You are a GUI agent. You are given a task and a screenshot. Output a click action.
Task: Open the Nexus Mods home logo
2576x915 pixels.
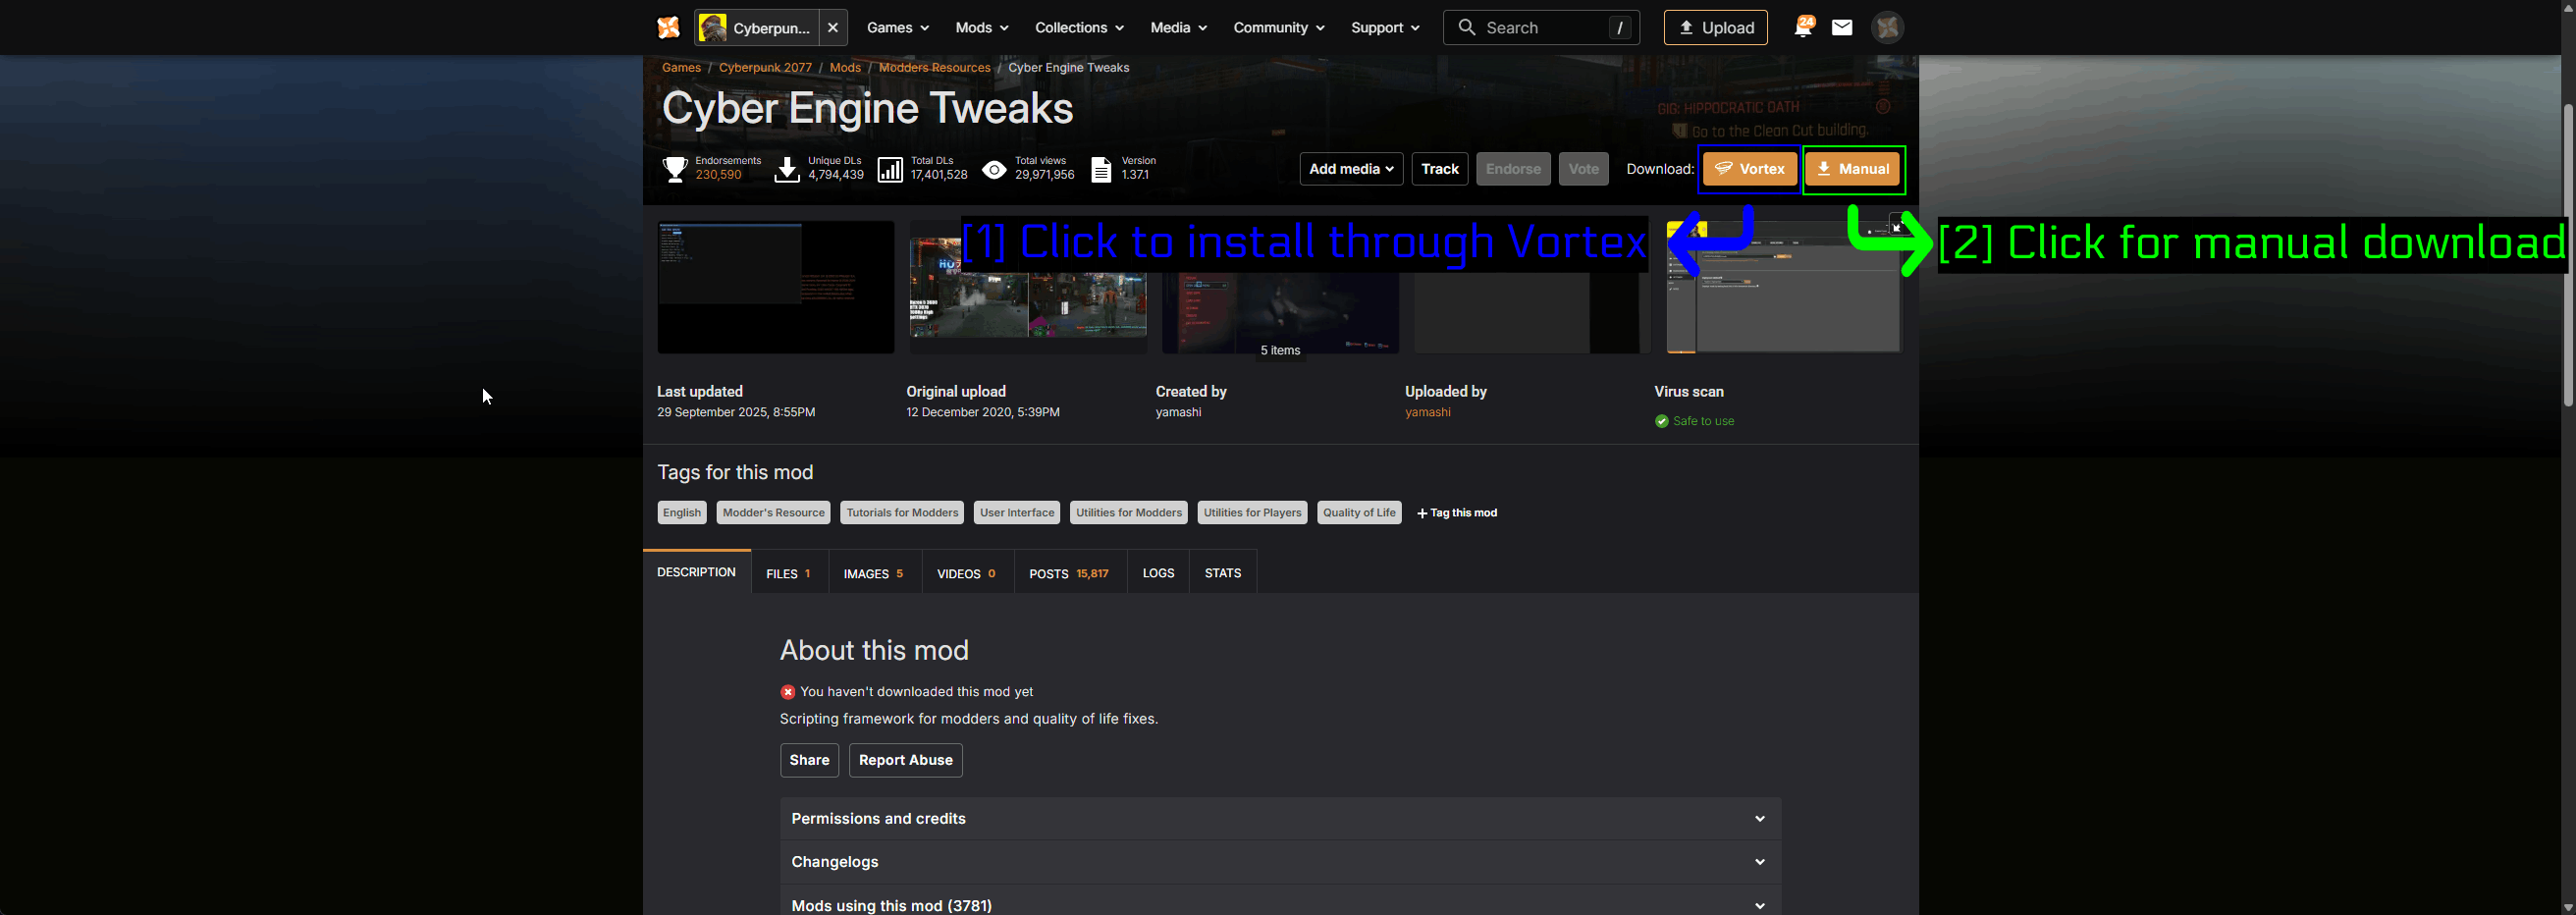pos(668,27)
